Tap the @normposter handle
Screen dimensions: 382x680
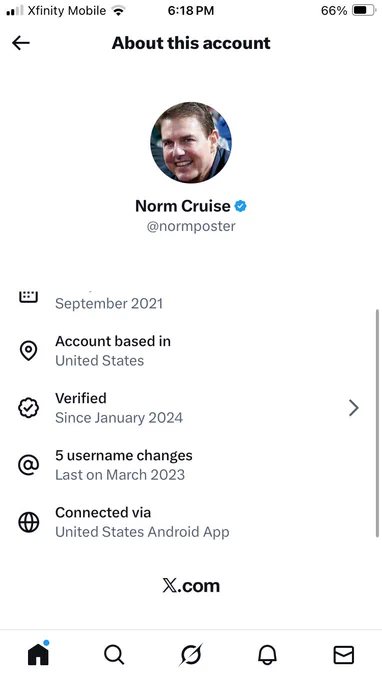(191, 226)
